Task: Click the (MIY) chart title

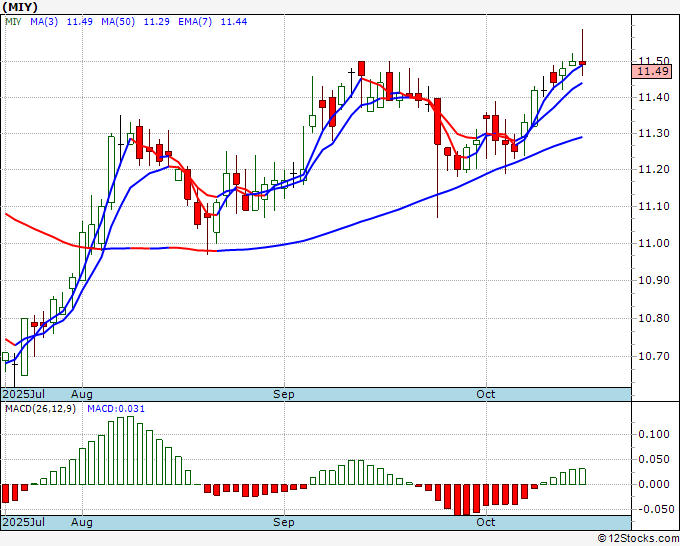Action: pos(20,7)
